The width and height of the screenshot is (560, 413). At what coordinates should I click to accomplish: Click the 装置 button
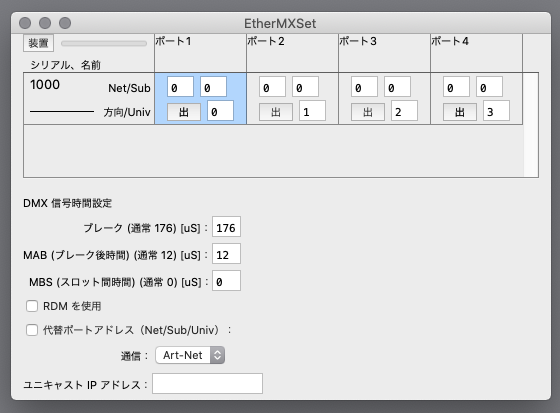(x=39, y=43)
